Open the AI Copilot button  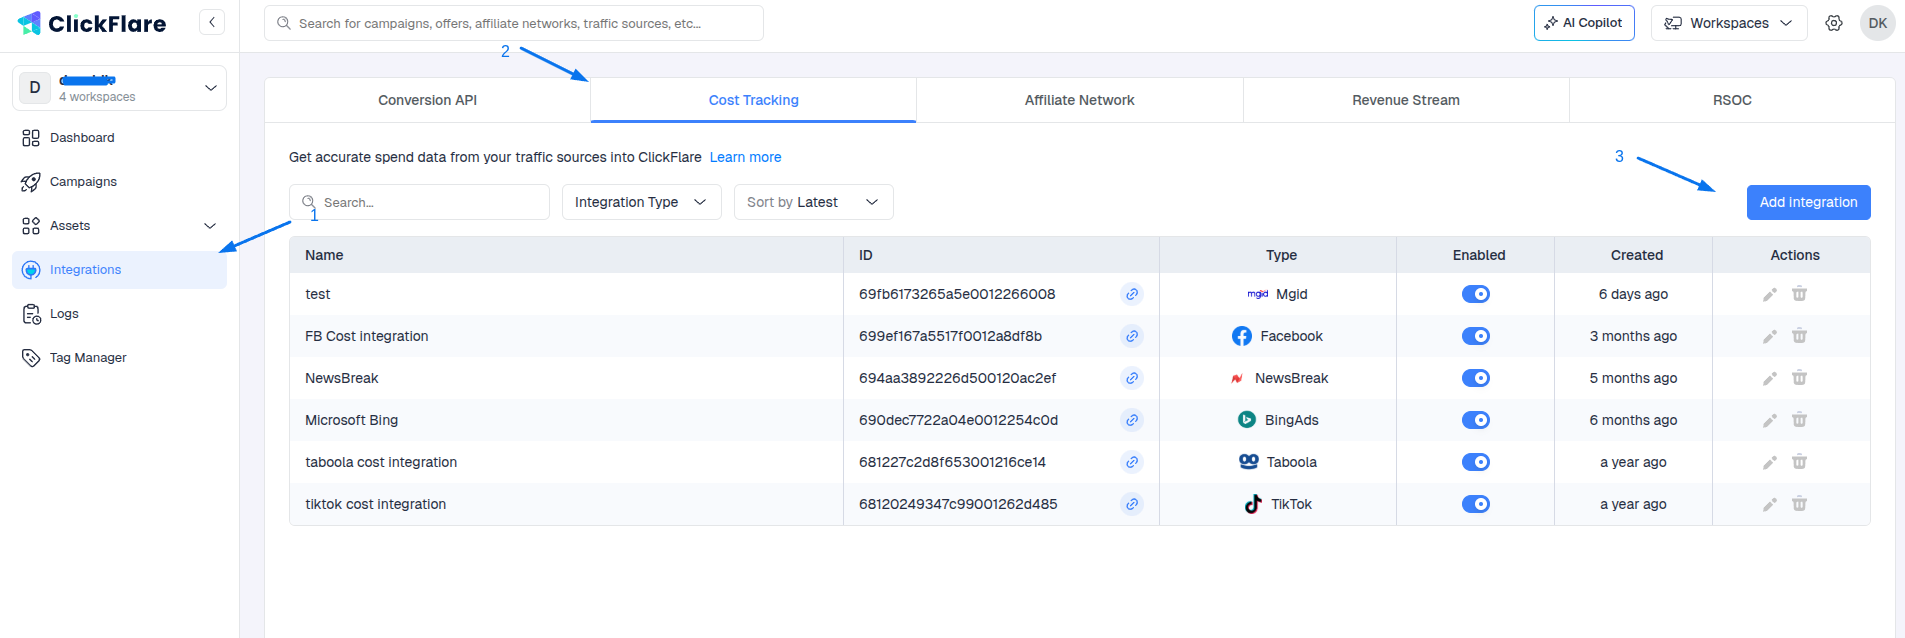[1584, 23]
